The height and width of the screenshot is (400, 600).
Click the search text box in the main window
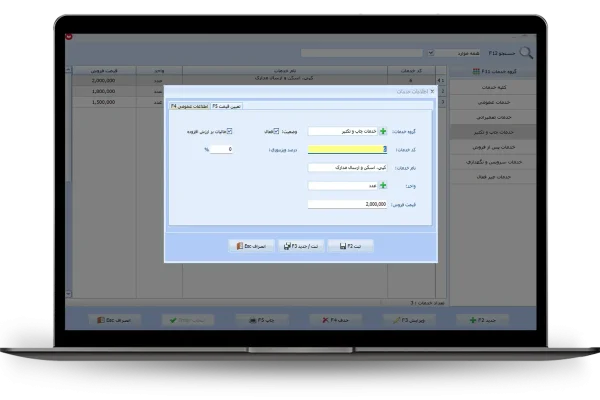(362, 53)
